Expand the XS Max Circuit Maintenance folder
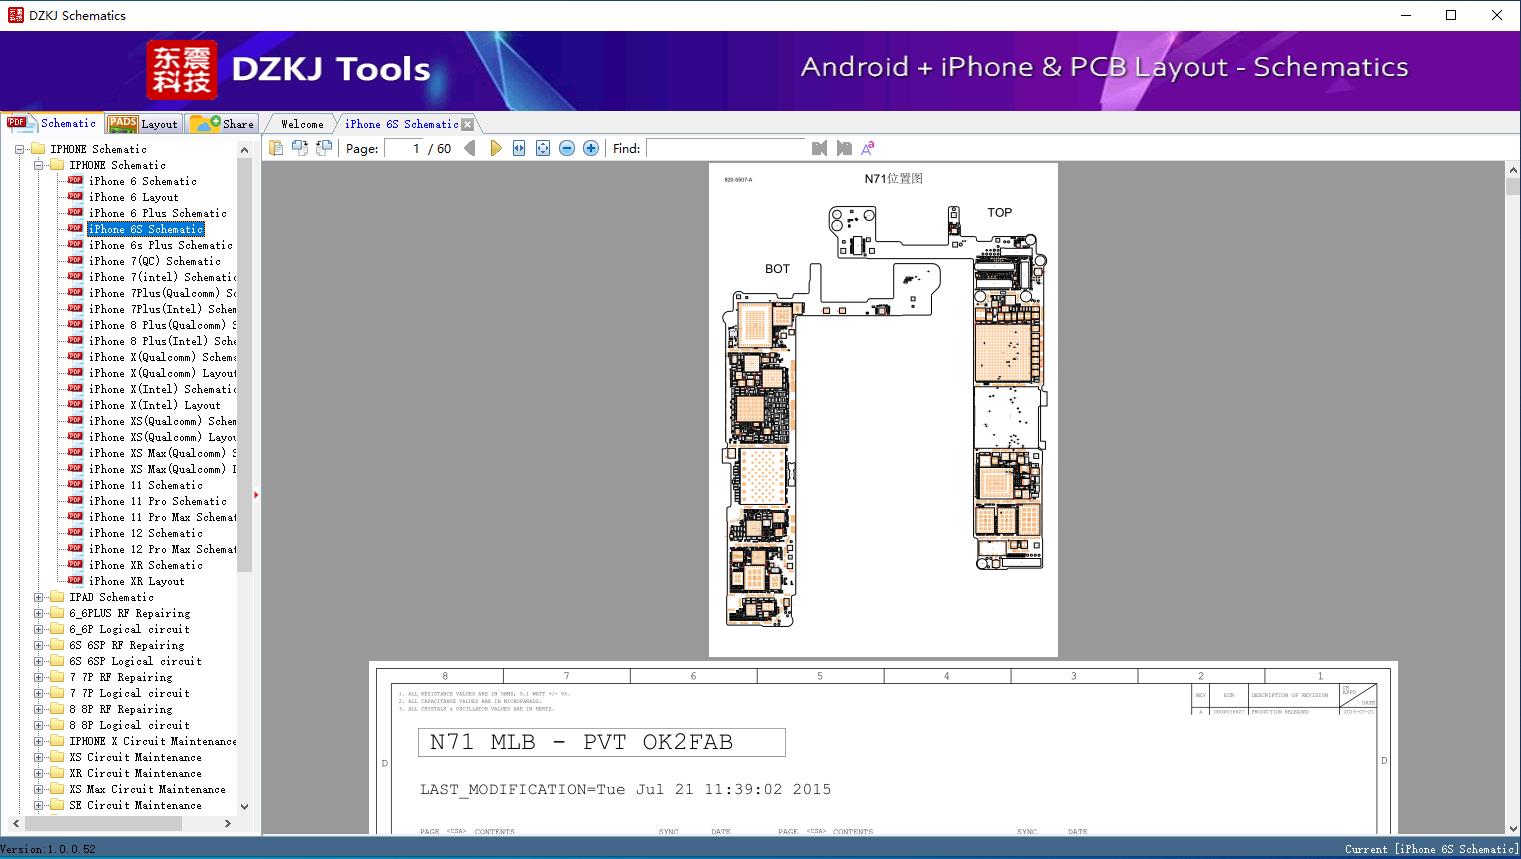 pos(39,789)
